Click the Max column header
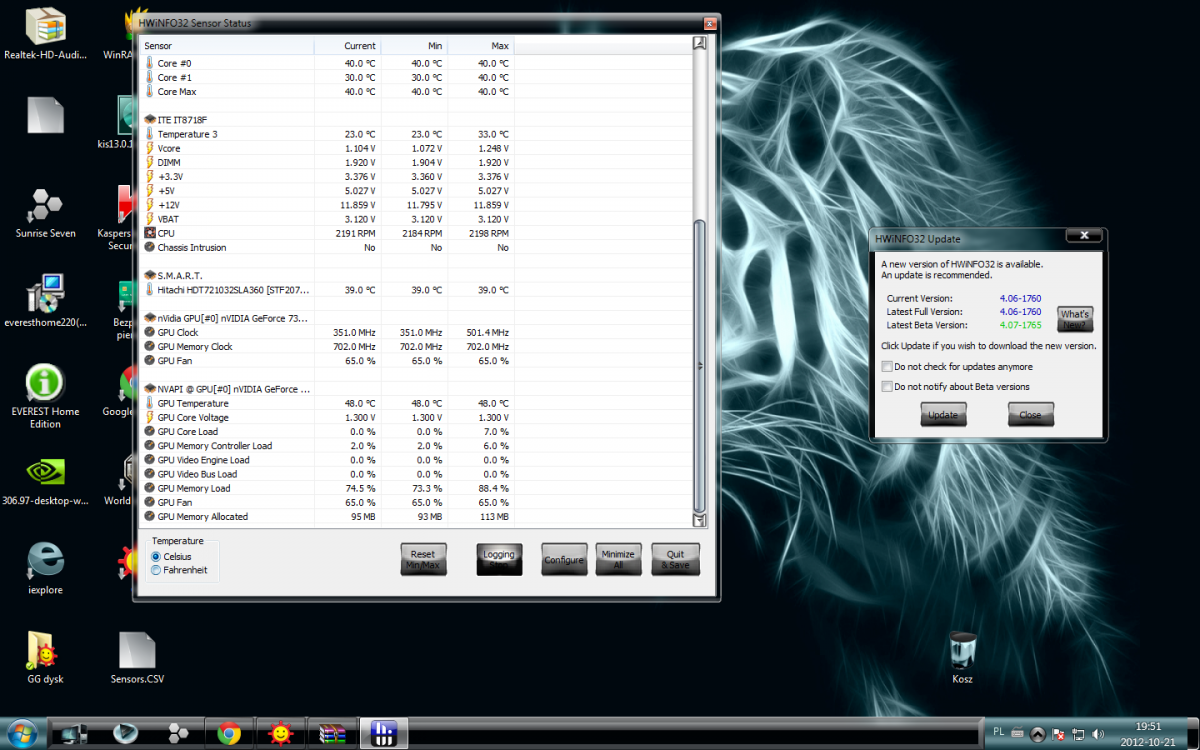 [x=481, y=46]
